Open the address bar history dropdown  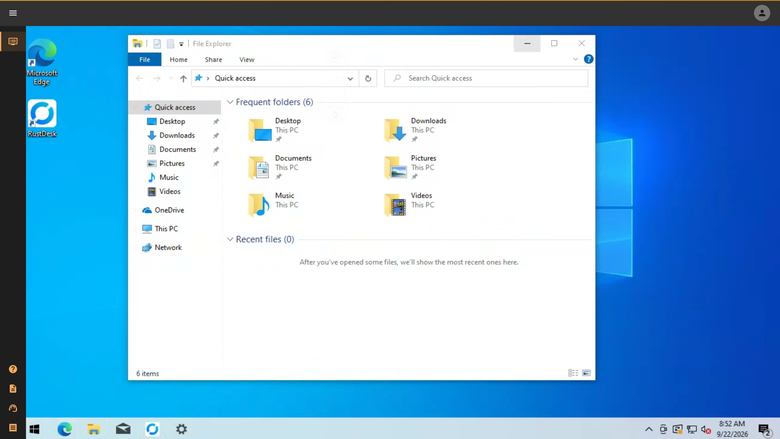click(x=350, y=79)
